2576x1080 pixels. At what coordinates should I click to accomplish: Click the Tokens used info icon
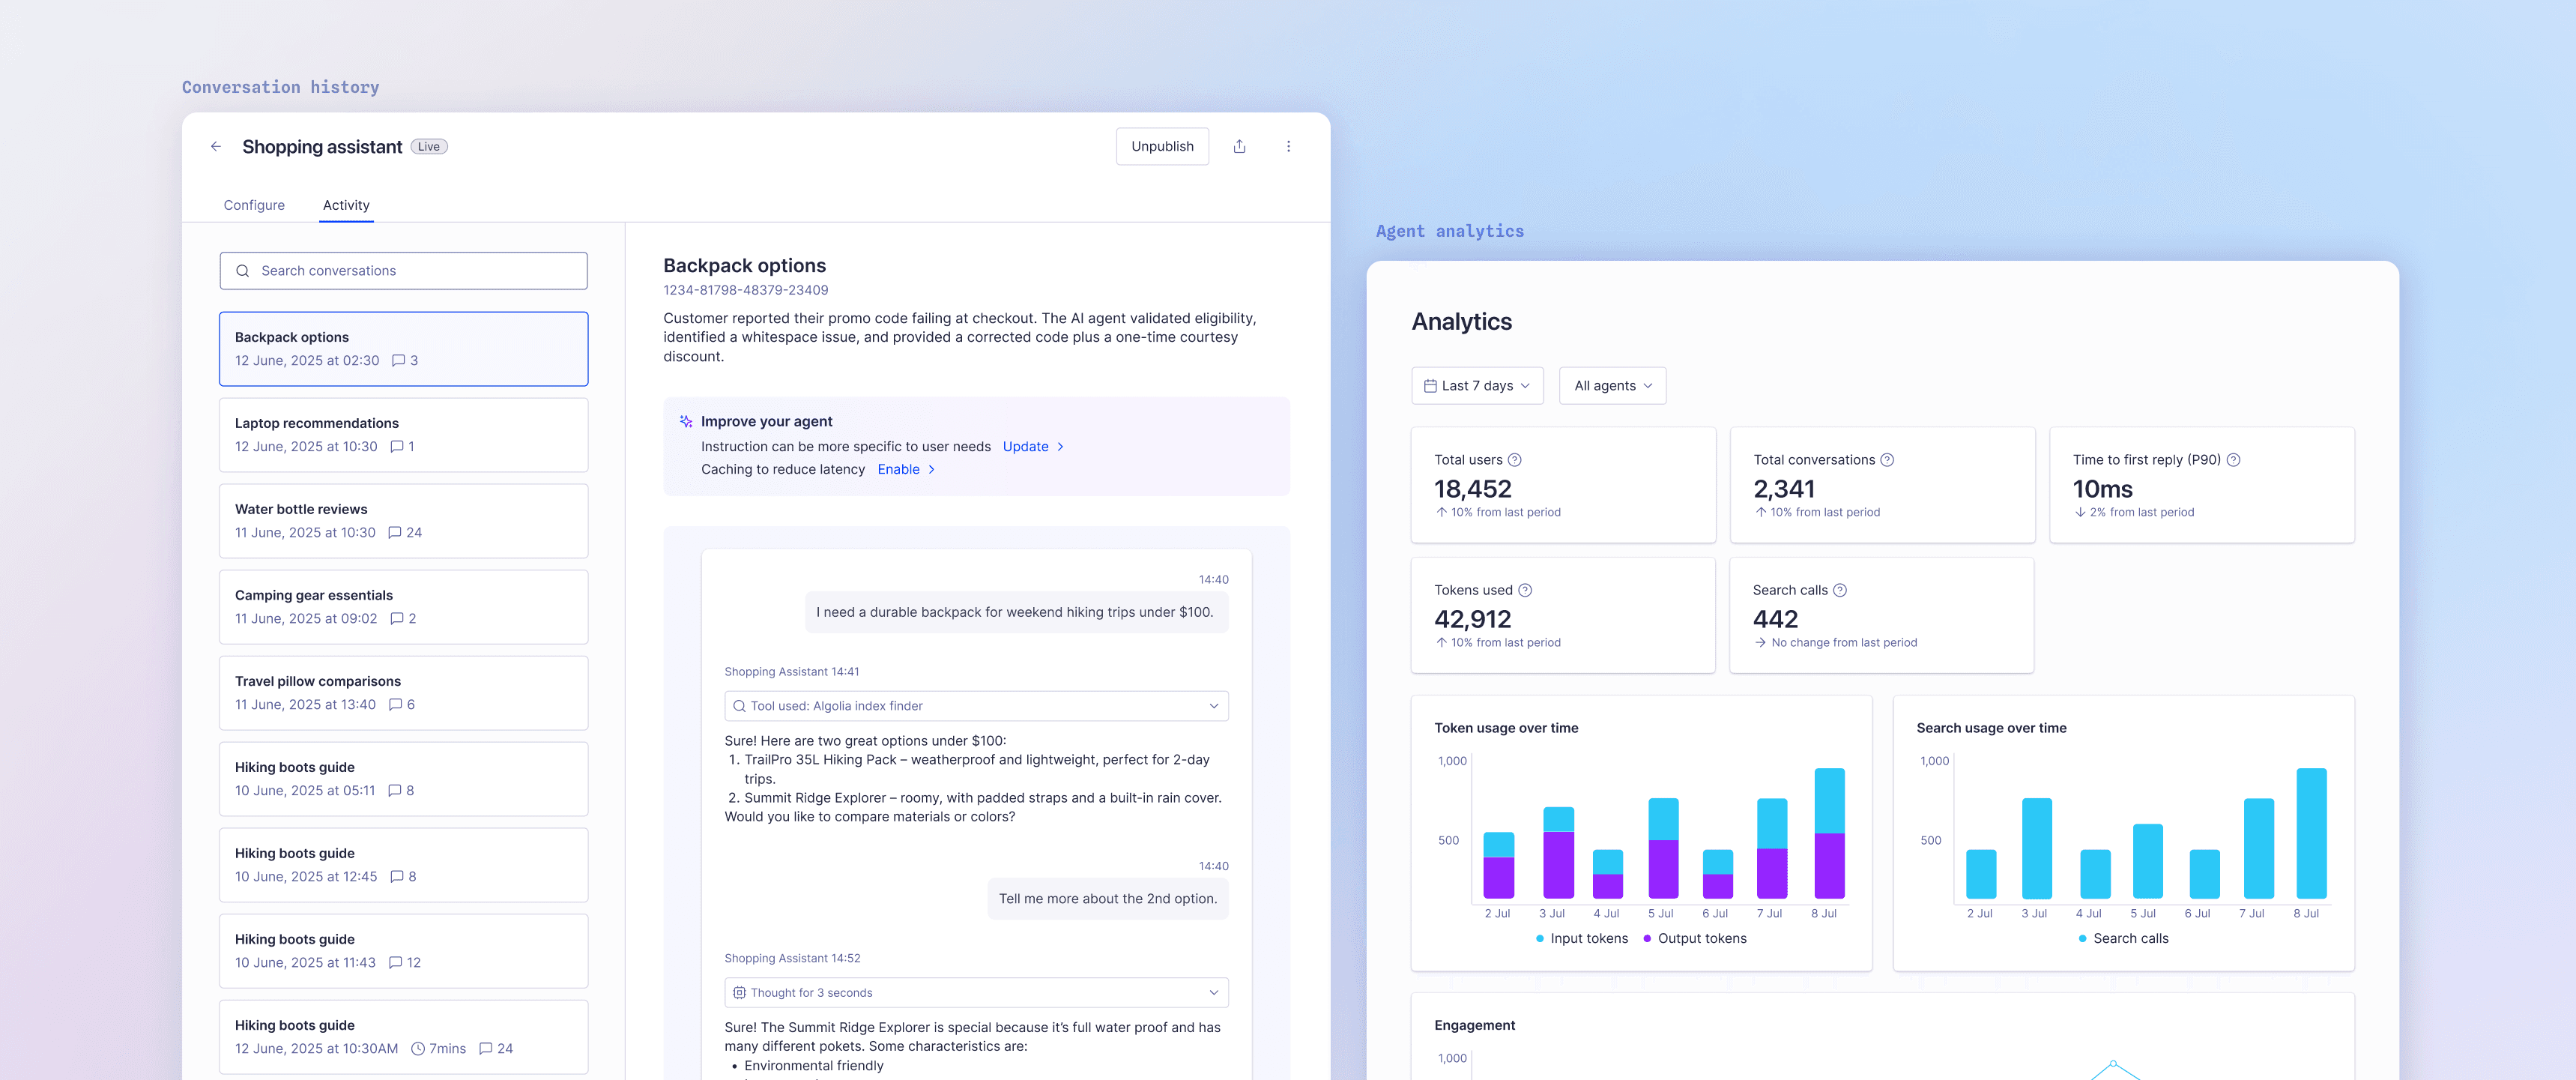pos(1525,590)
